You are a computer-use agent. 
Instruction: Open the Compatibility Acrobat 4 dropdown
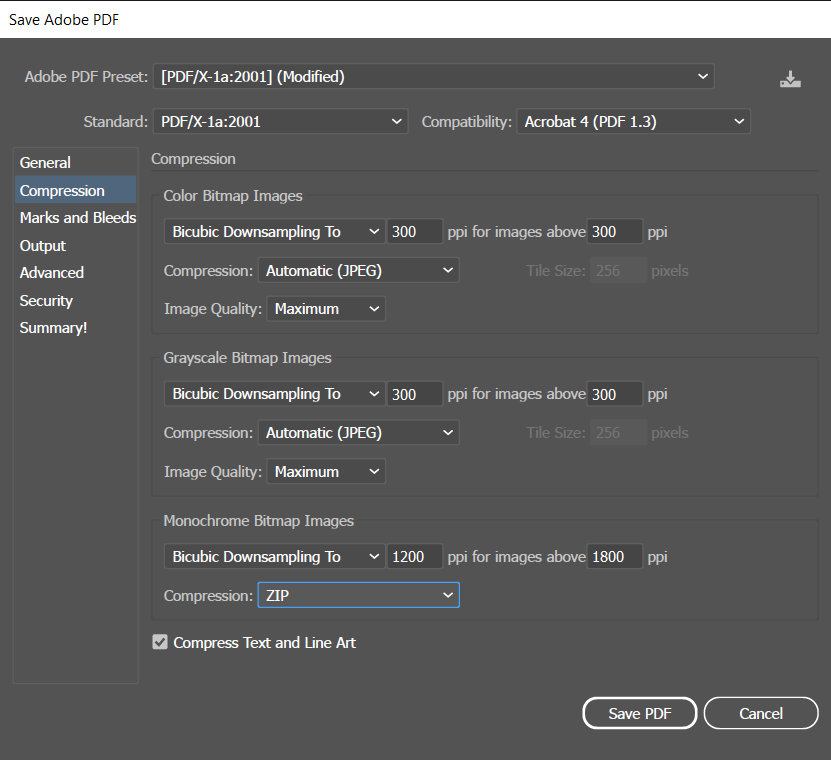633,121
